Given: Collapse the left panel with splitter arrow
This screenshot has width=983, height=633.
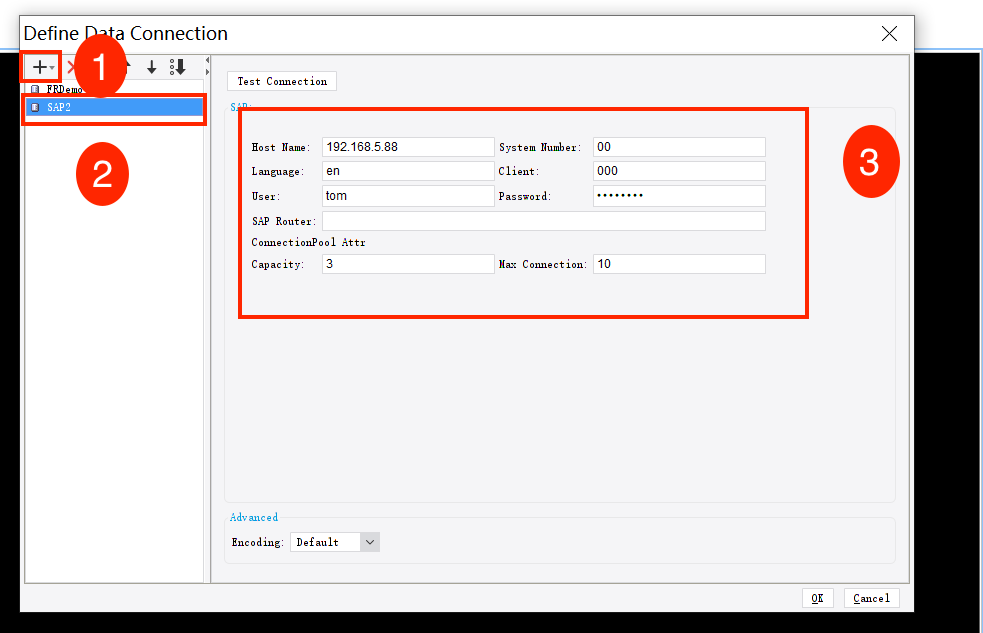Looking at the screenshot, I should click(x=208, y=61).
